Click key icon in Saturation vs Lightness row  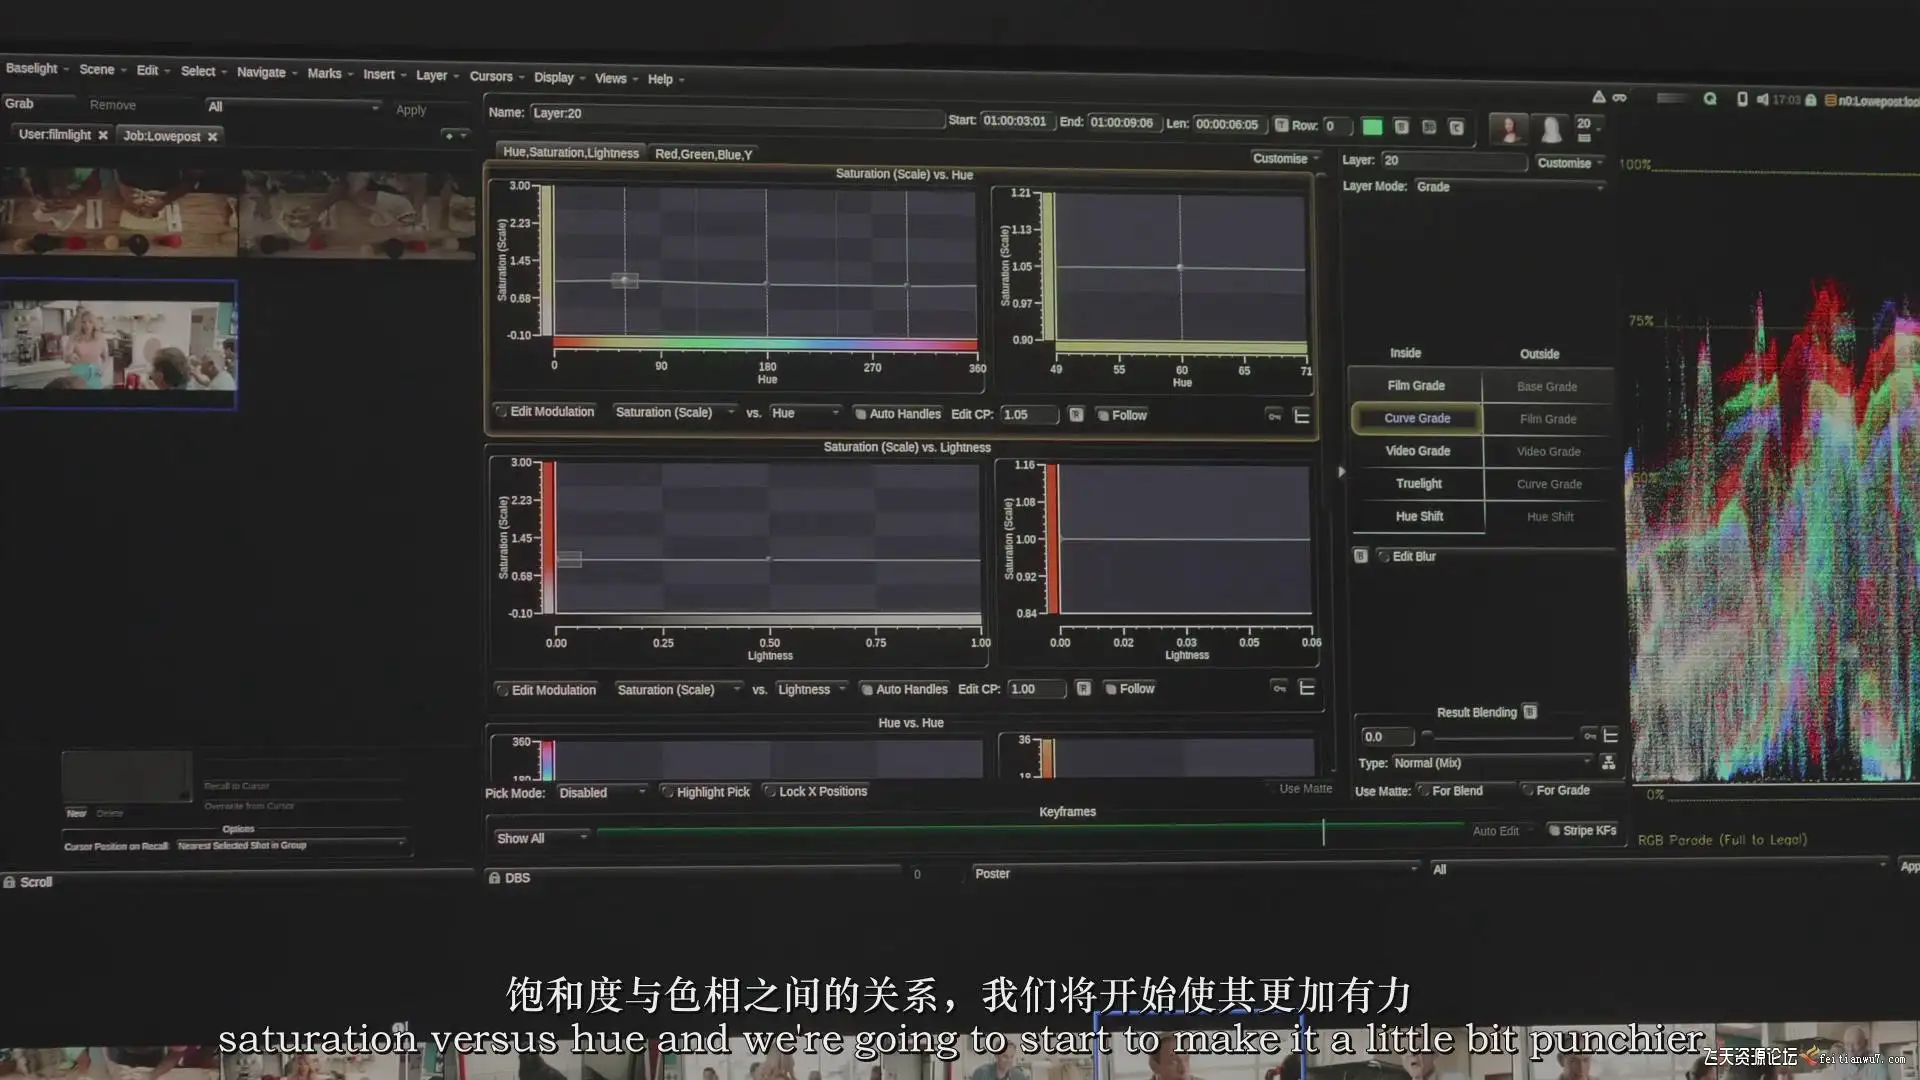point(1278,688)
